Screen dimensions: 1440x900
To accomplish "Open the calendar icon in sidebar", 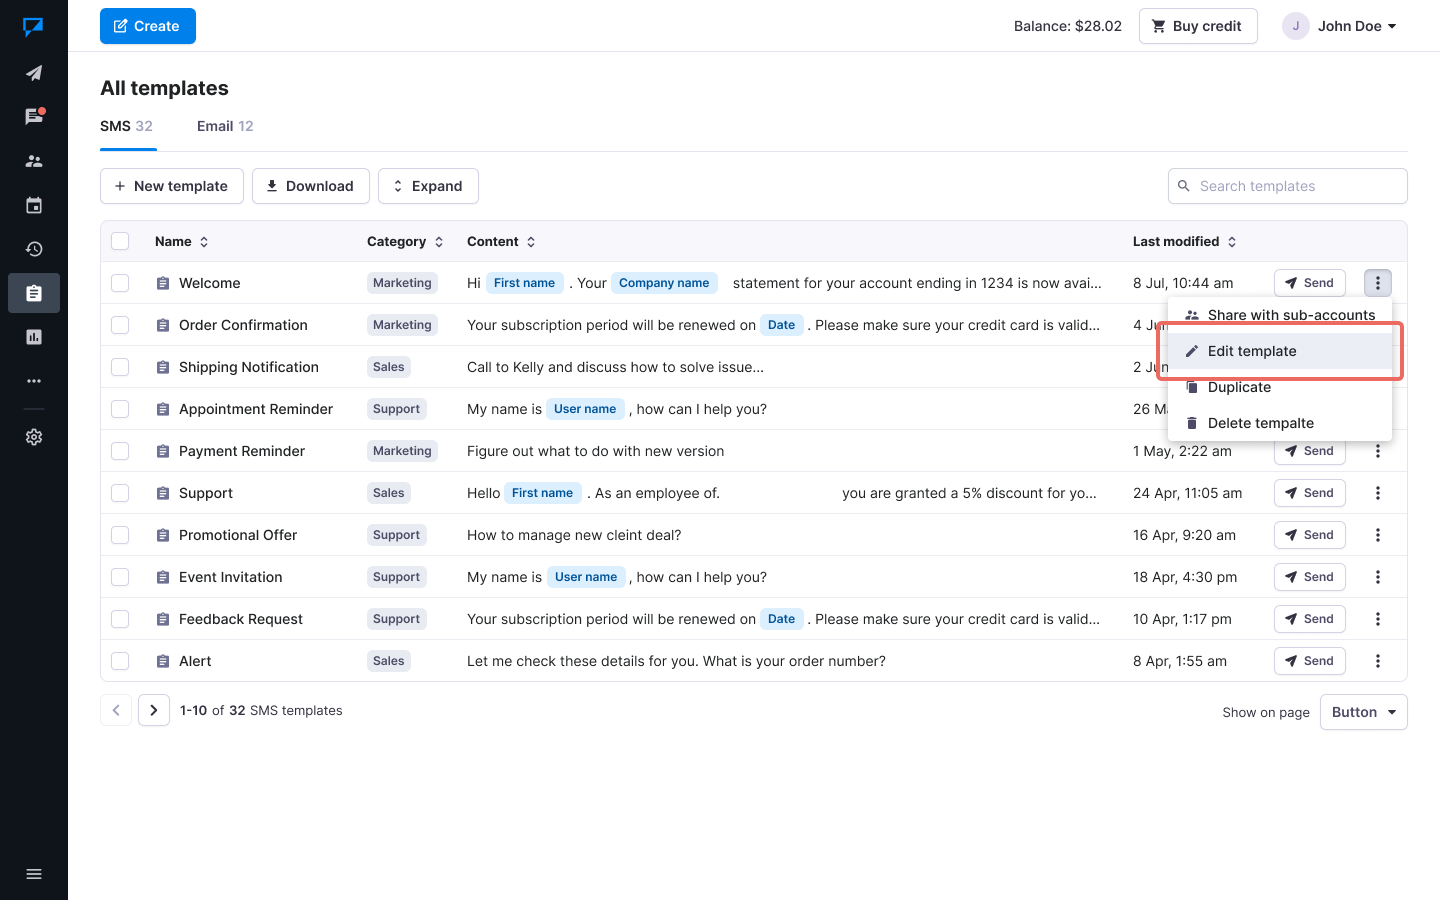I will (x=34, y=205).
